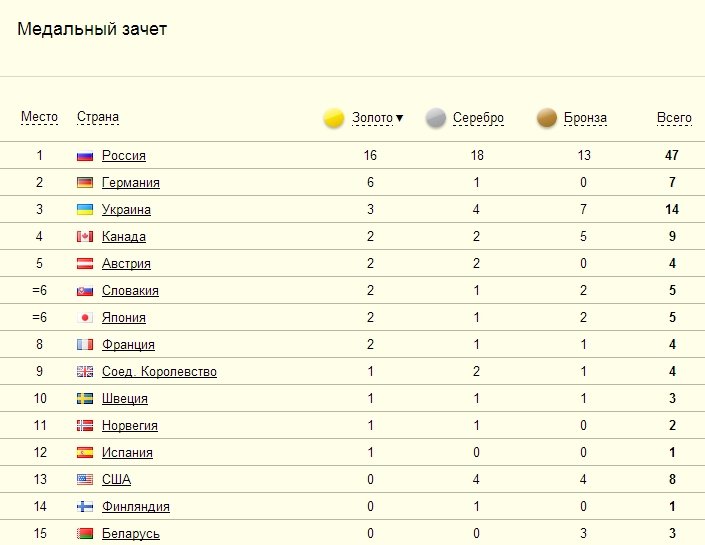Open the Финляндия country link

tap(136, 506)
